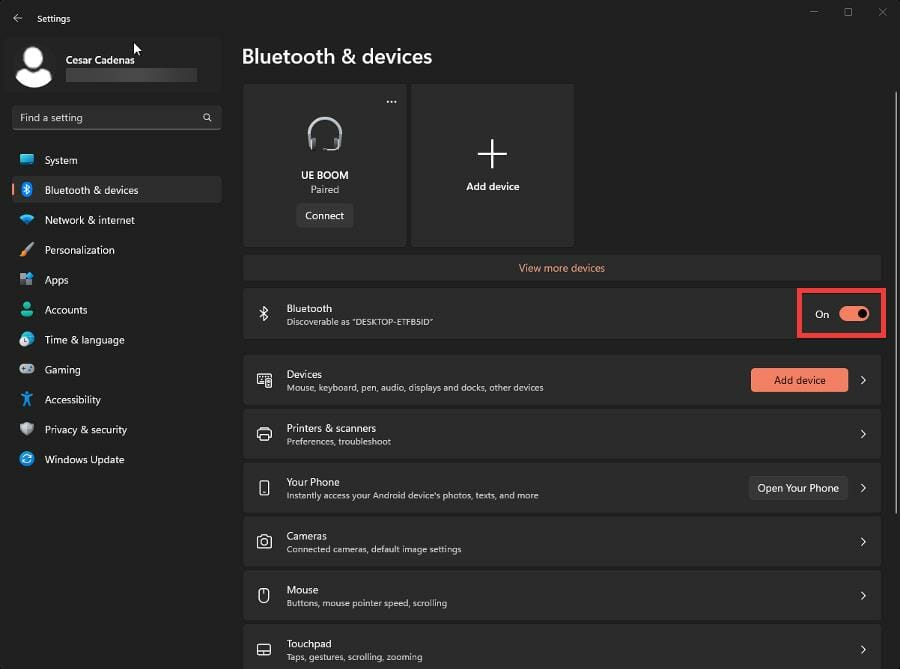The image size is (900, 669).
Task: Click the user profile avatar icon
Action: [x=33, y=67]
